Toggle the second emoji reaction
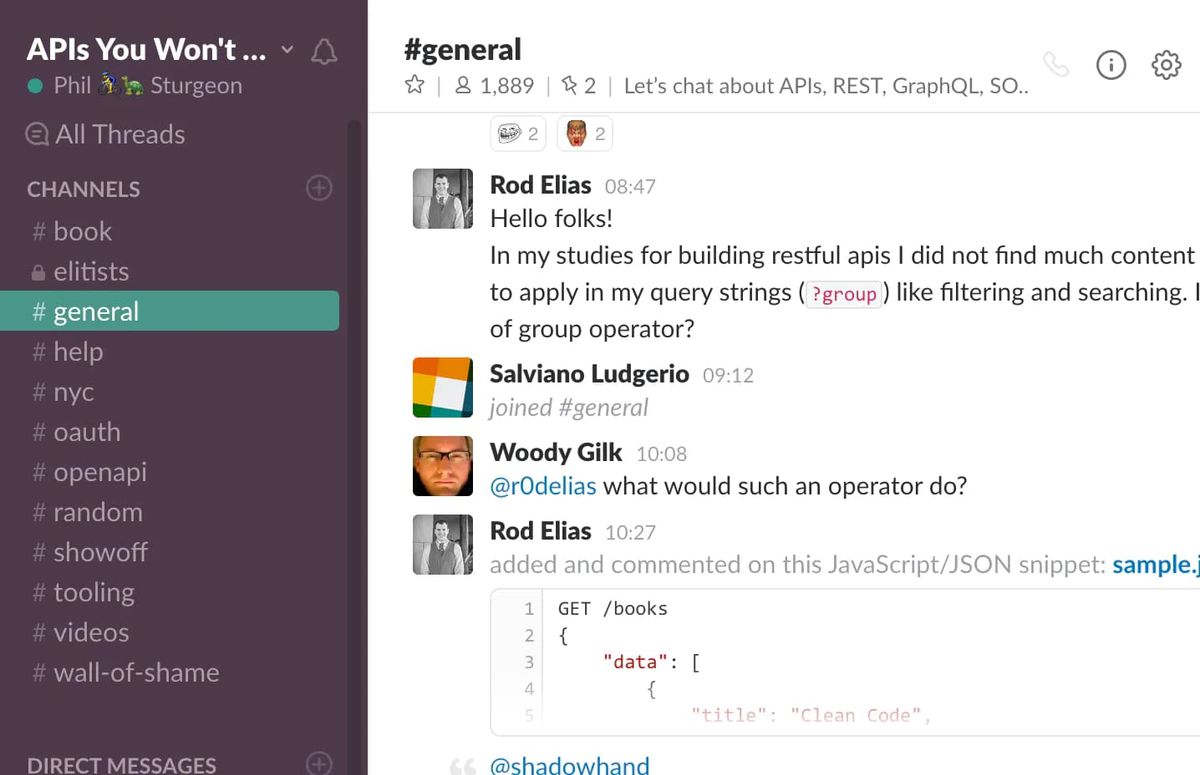The width and height of the screenshot is (1200, 775). click(584, 133)
